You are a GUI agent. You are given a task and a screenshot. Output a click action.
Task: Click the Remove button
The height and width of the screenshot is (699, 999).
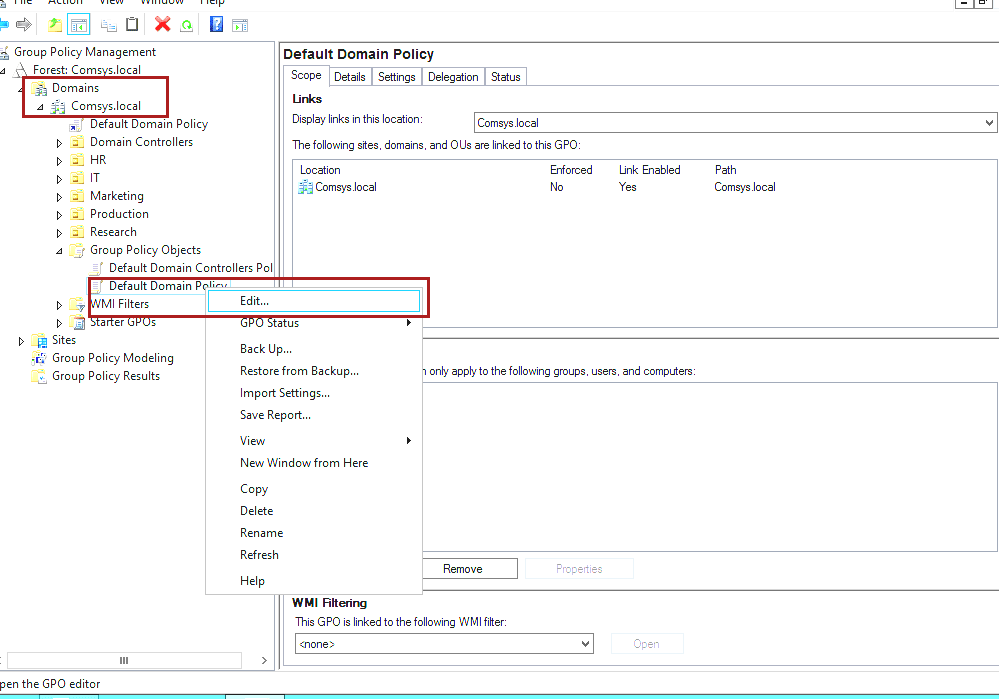469,568
